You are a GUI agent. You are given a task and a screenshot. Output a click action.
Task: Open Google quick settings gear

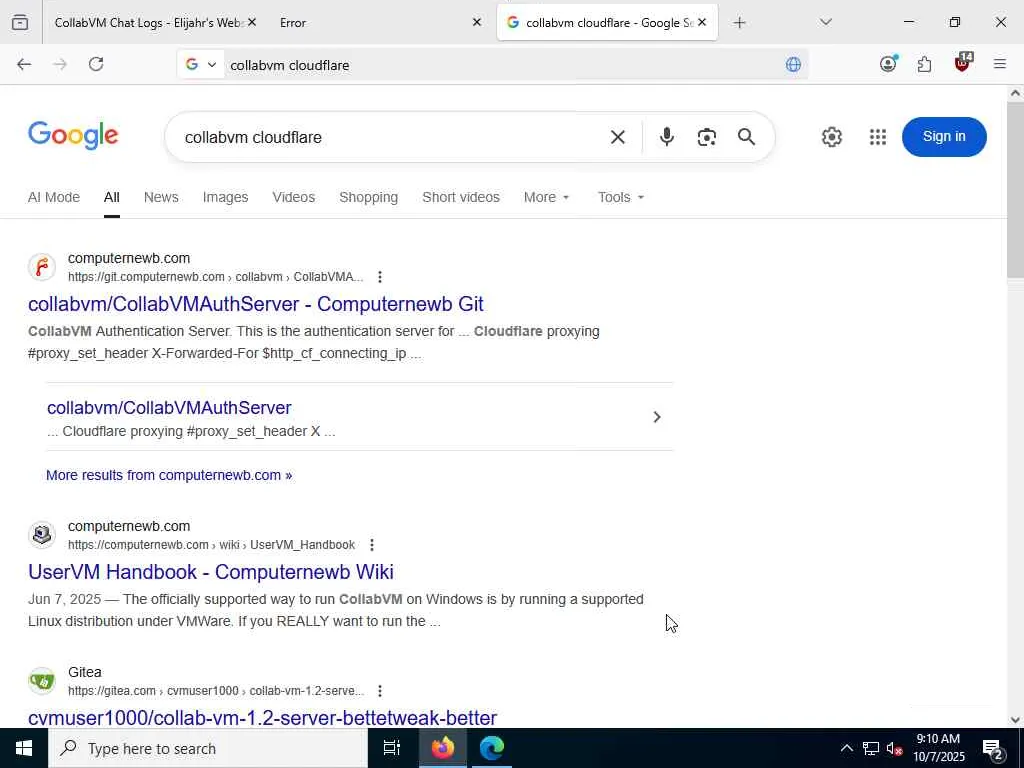click(x=831, y=137)
